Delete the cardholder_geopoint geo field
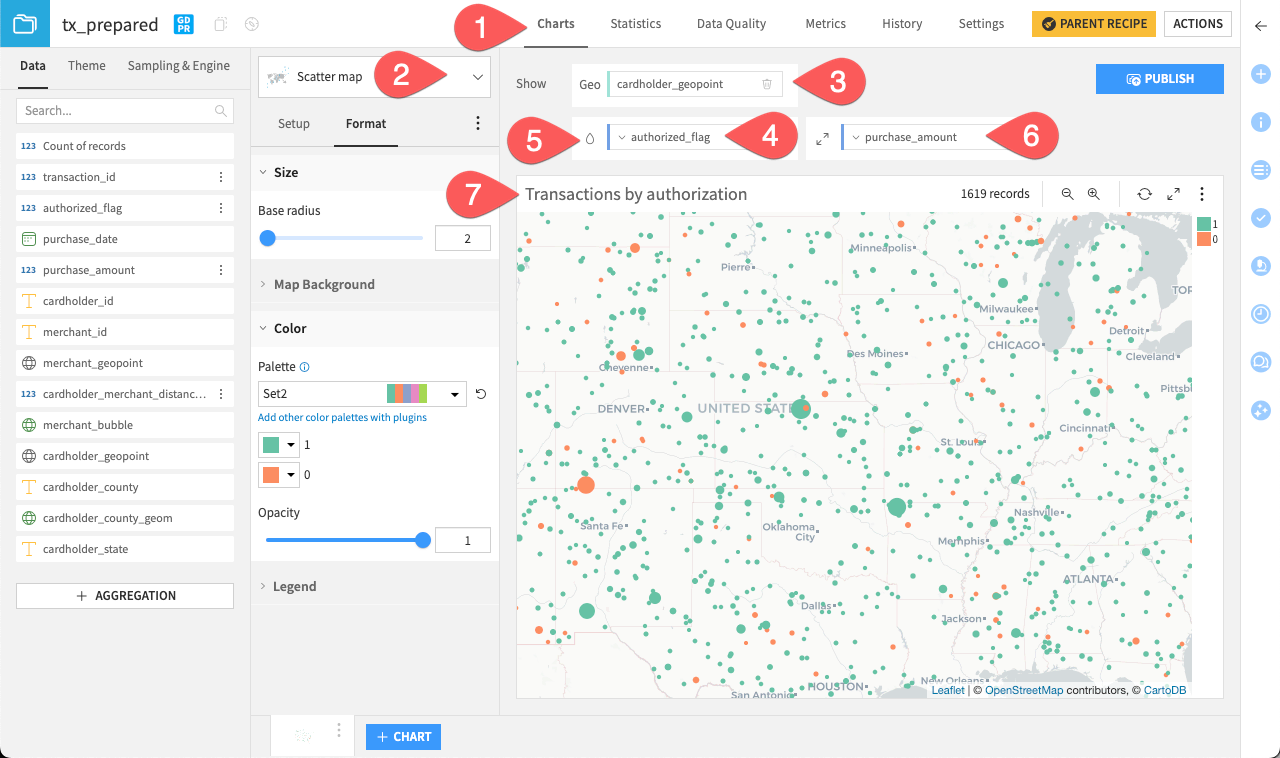 click(767, 84)
